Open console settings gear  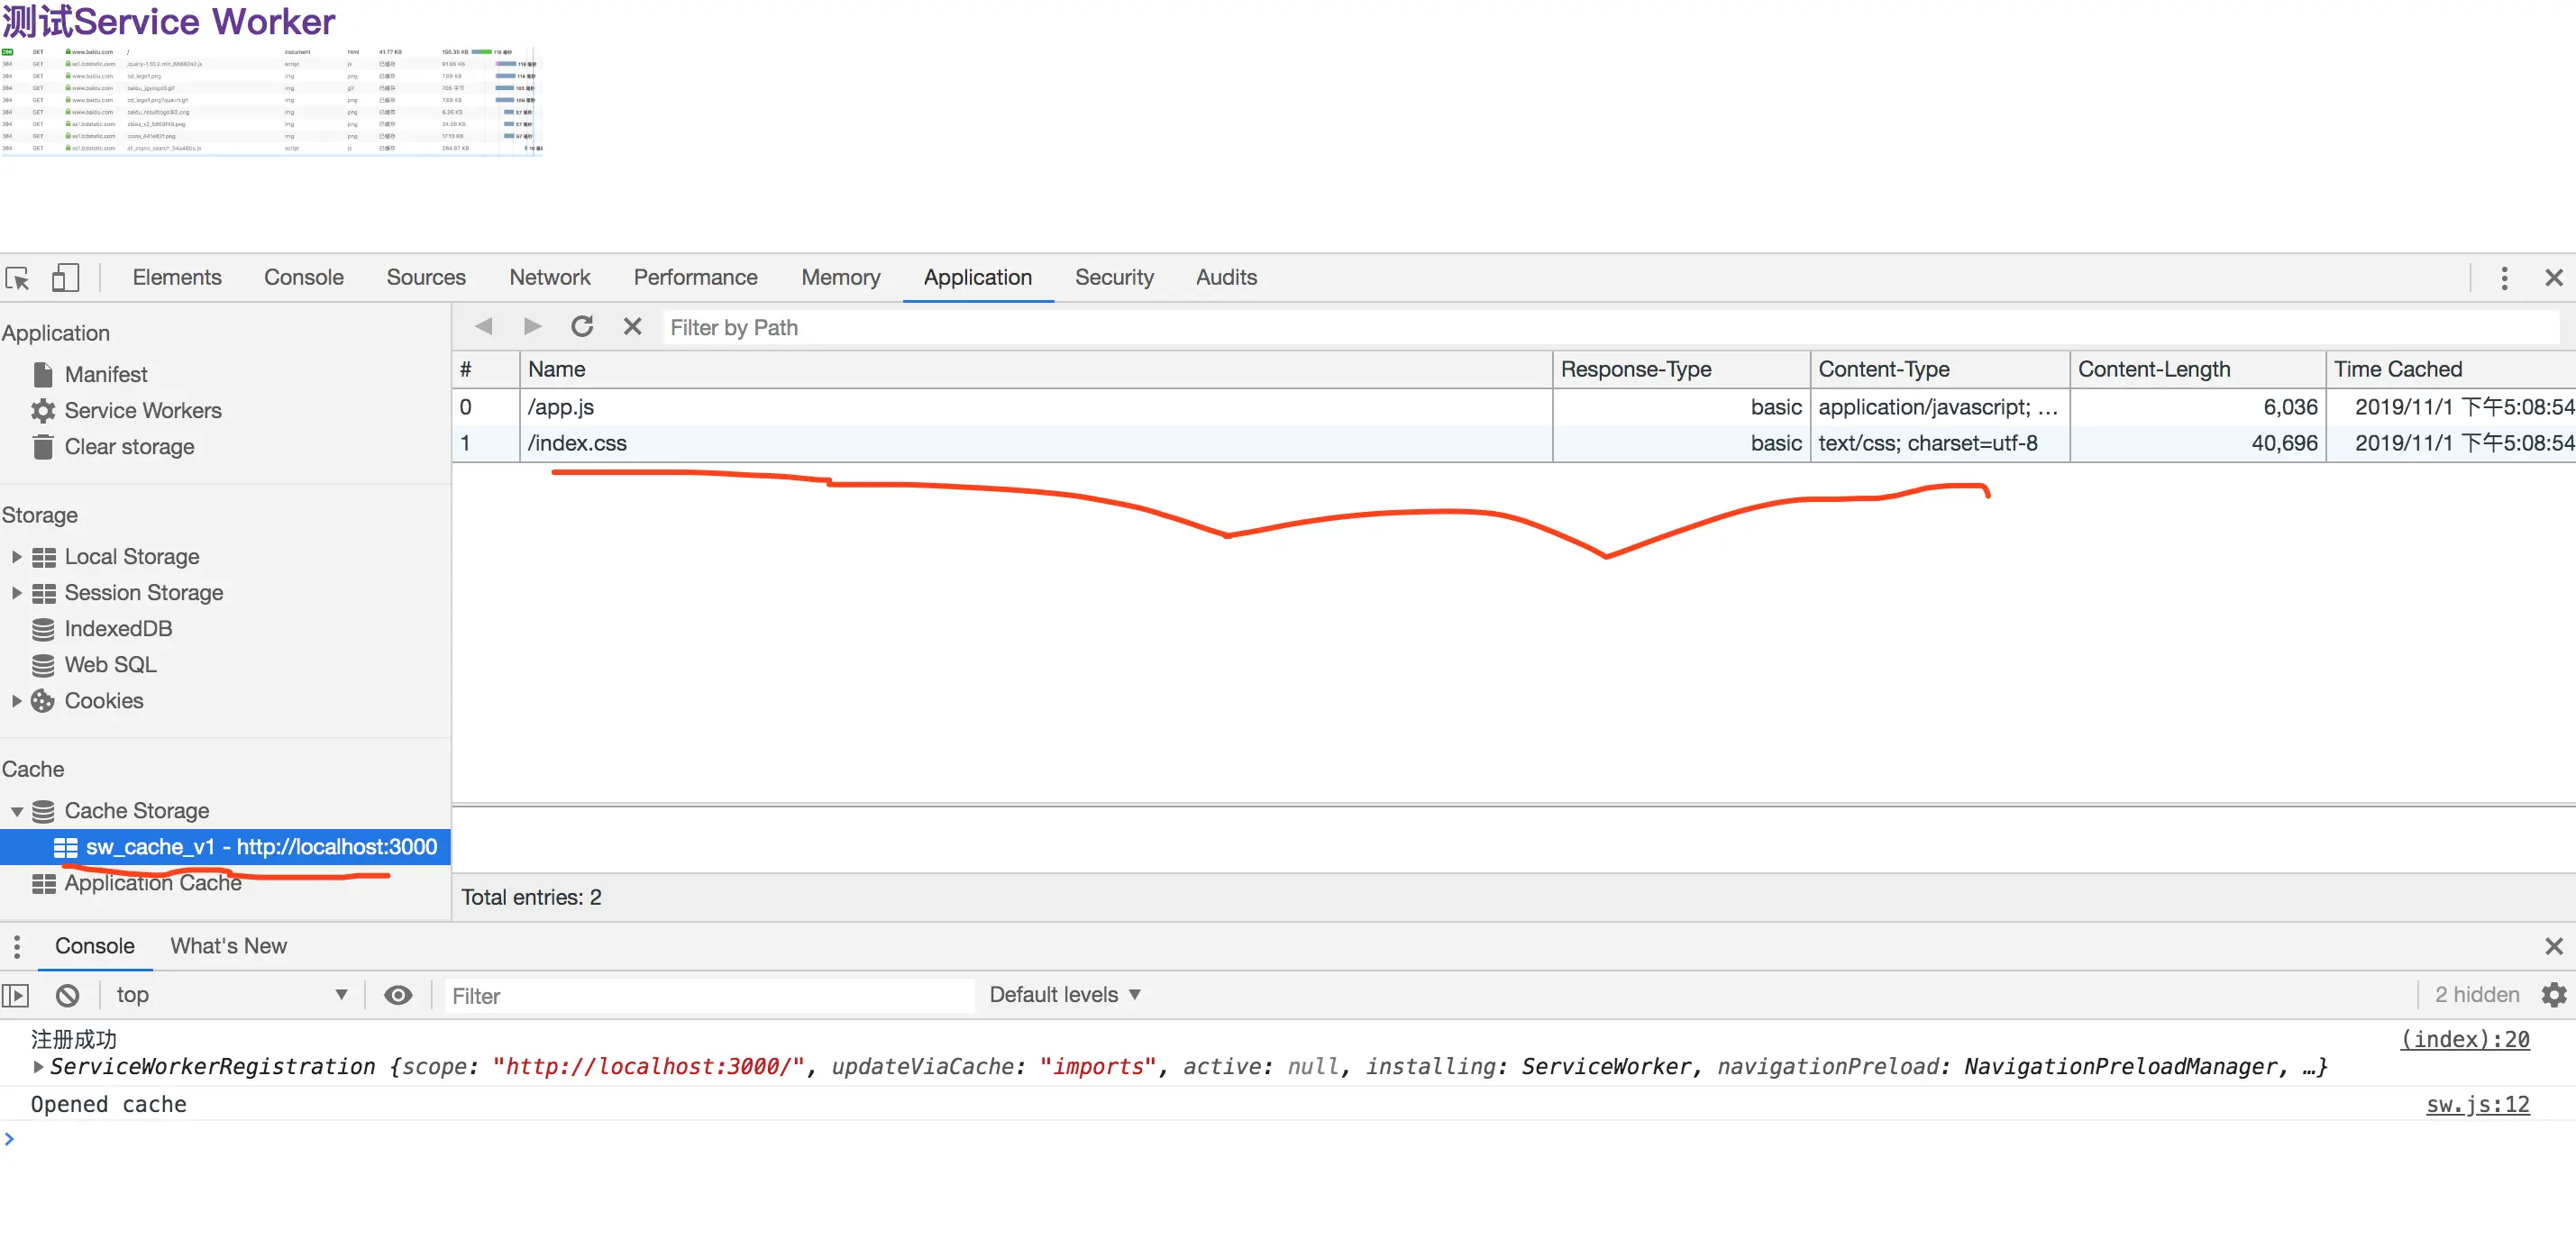point(2553,995)
